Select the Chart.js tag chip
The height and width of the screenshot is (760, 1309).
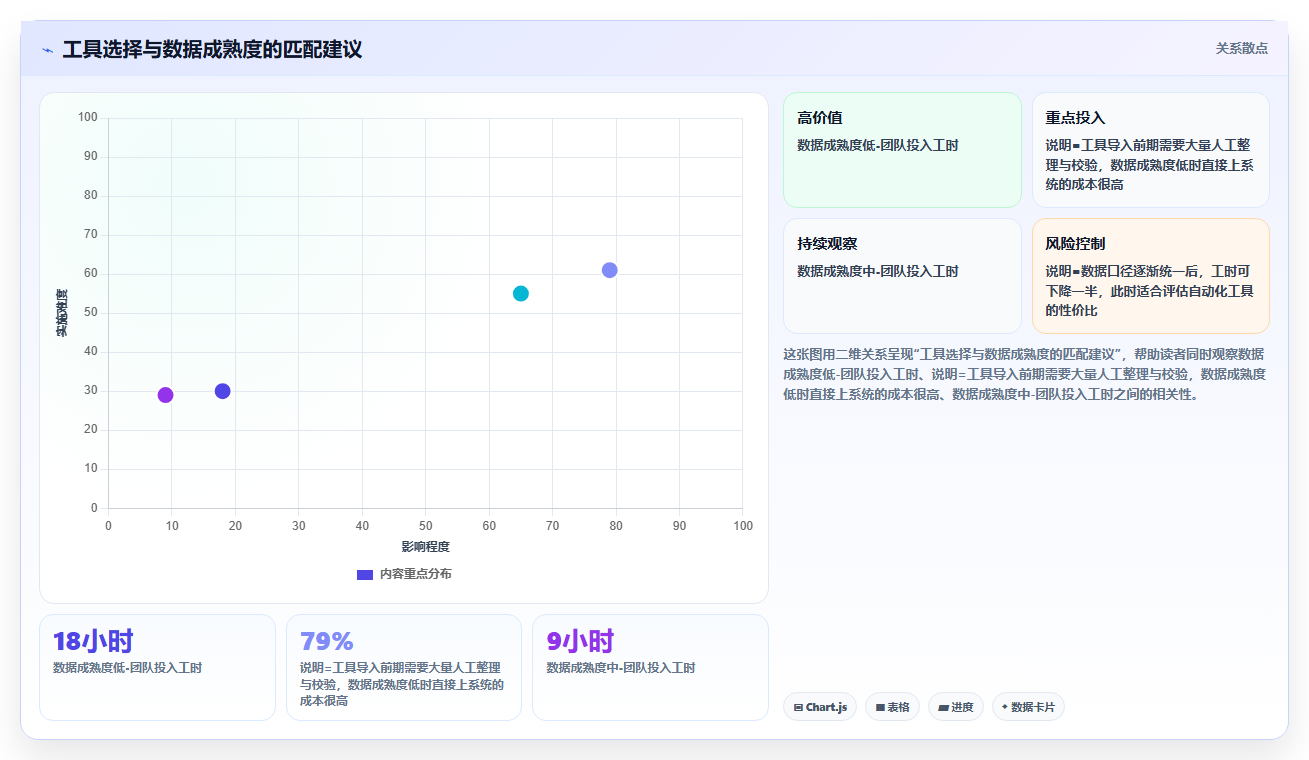tap(820, 707)
